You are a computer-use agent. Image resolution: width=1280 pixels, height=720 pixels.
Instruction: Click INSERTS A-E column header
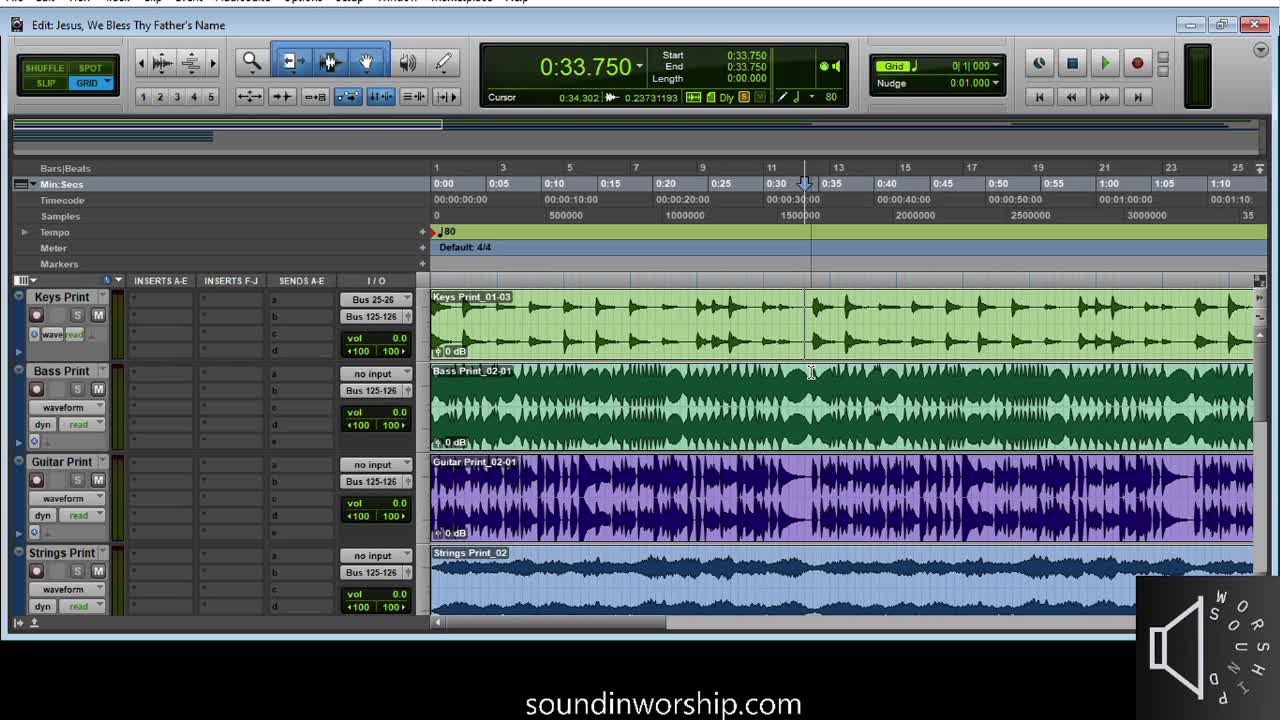(161, 281)
